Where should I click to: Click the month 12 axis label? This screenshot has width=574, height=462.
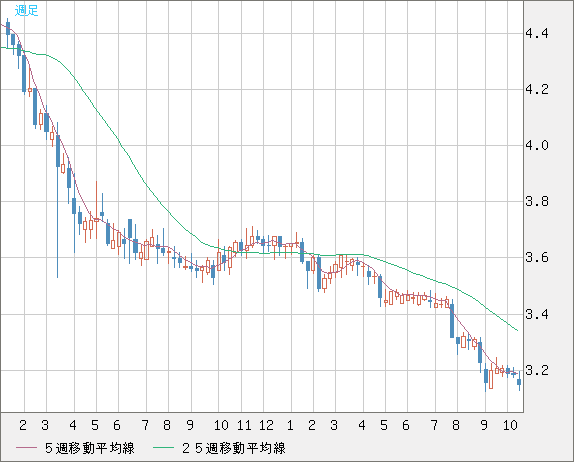tap(266, 425)
